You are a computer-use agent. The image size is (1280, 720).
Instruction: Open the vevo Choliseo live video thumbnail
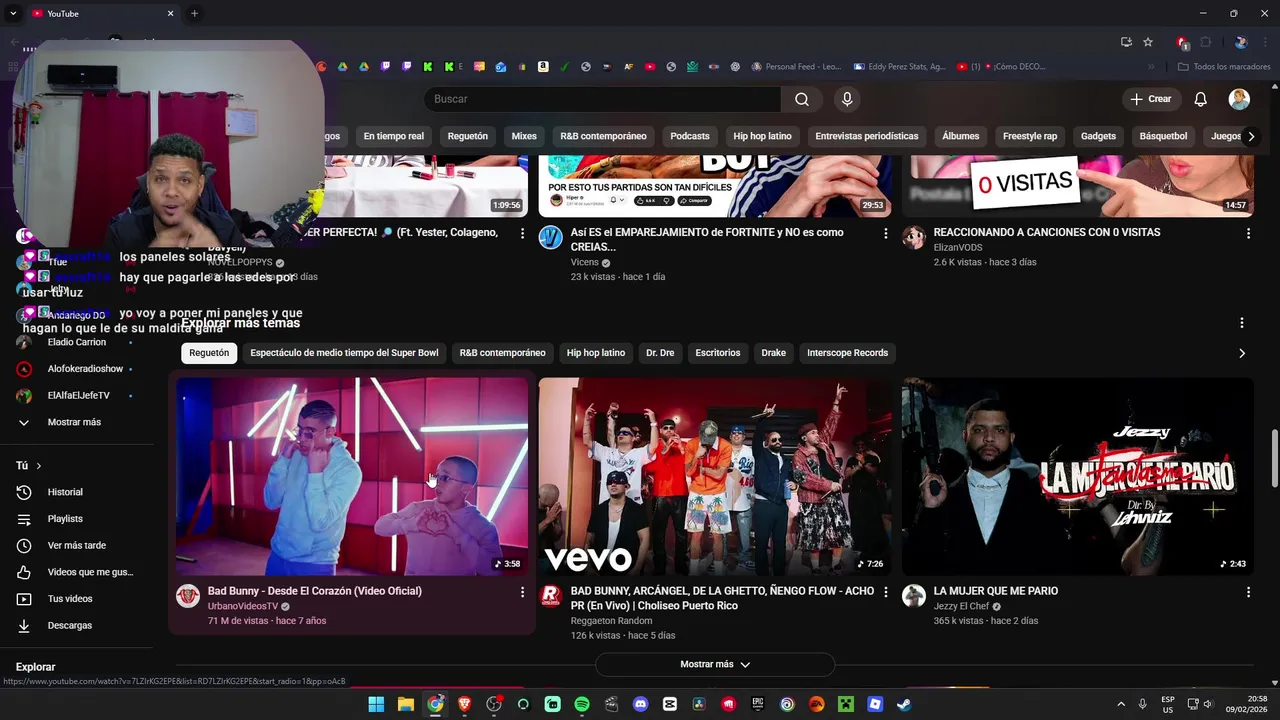pyautogui.click(x=715, y=476)
